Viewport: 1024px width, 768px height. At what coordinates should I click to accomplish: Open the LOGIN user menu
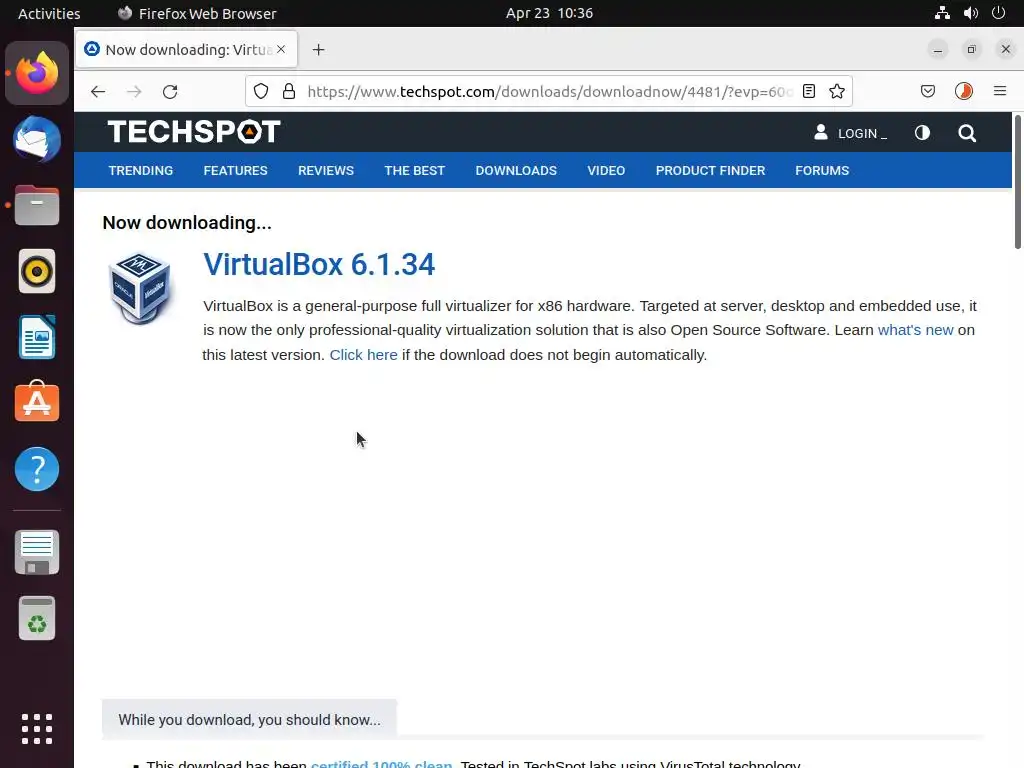click(850, 133)
